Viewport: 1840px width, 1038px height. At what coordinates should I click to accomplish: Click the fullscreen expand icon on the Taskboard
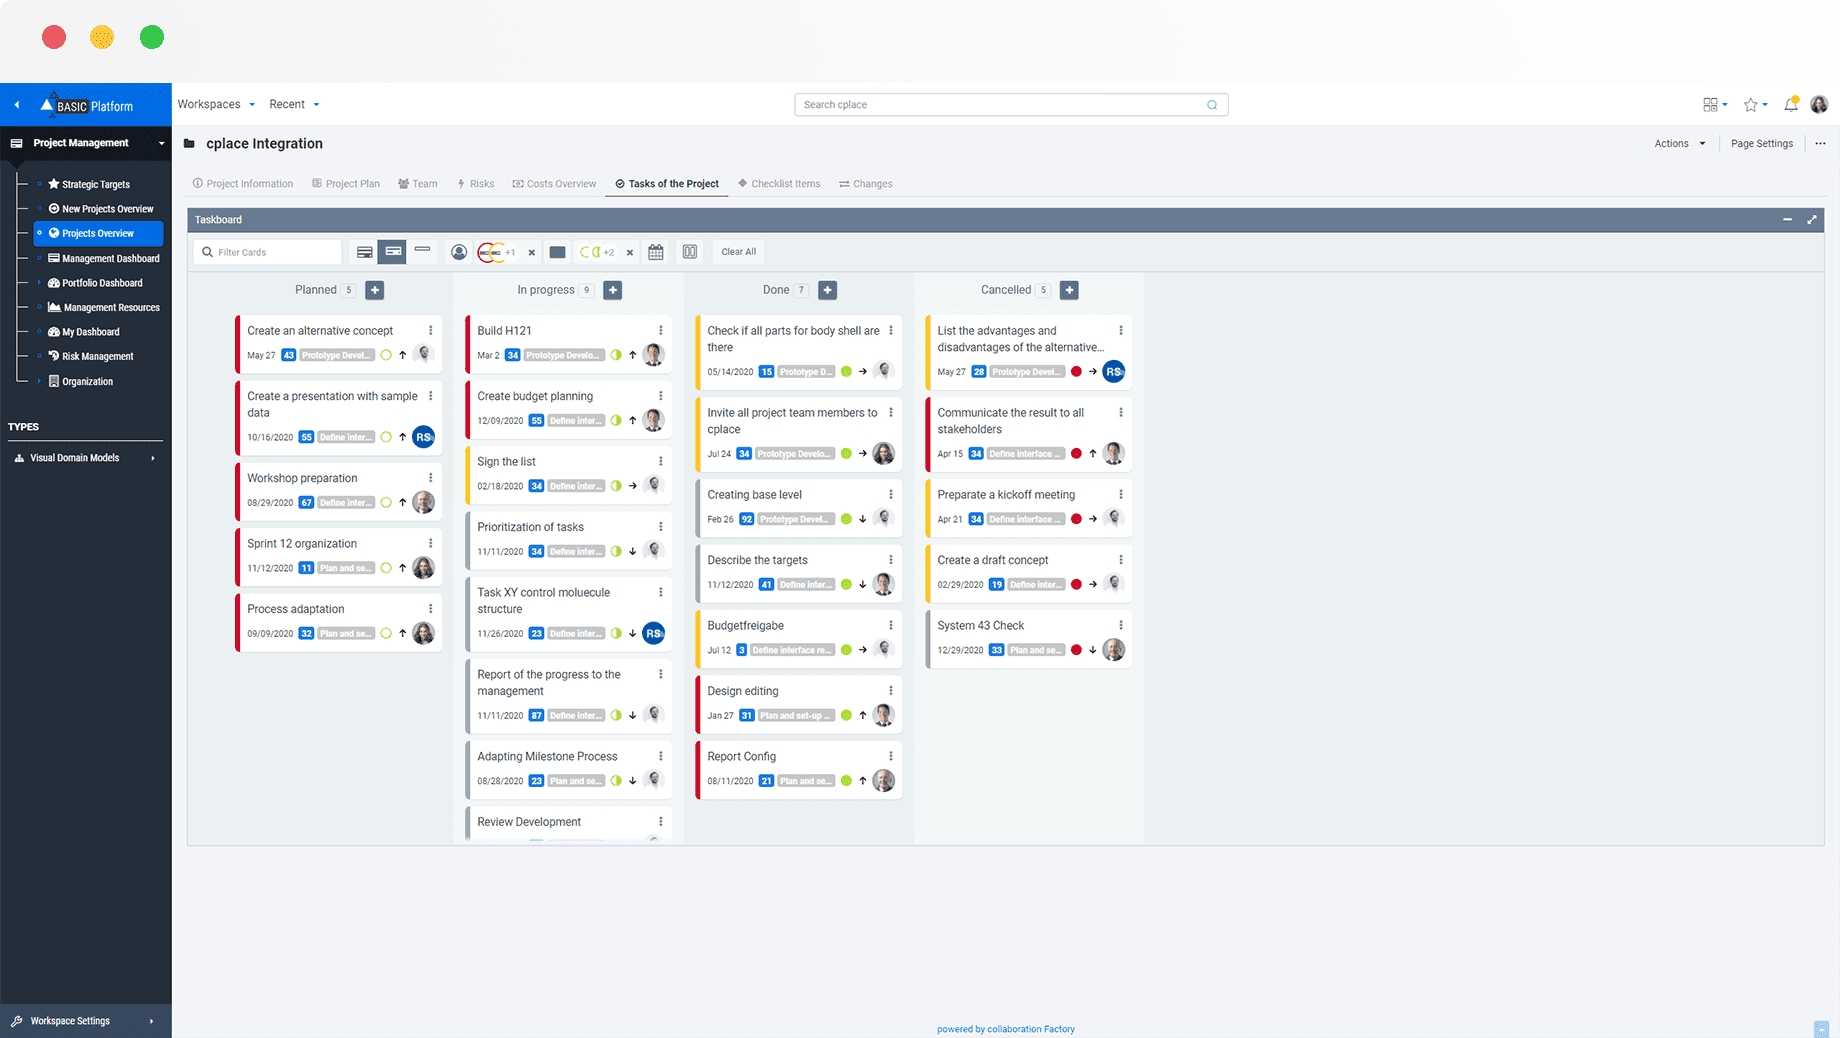pos(1812,219)
